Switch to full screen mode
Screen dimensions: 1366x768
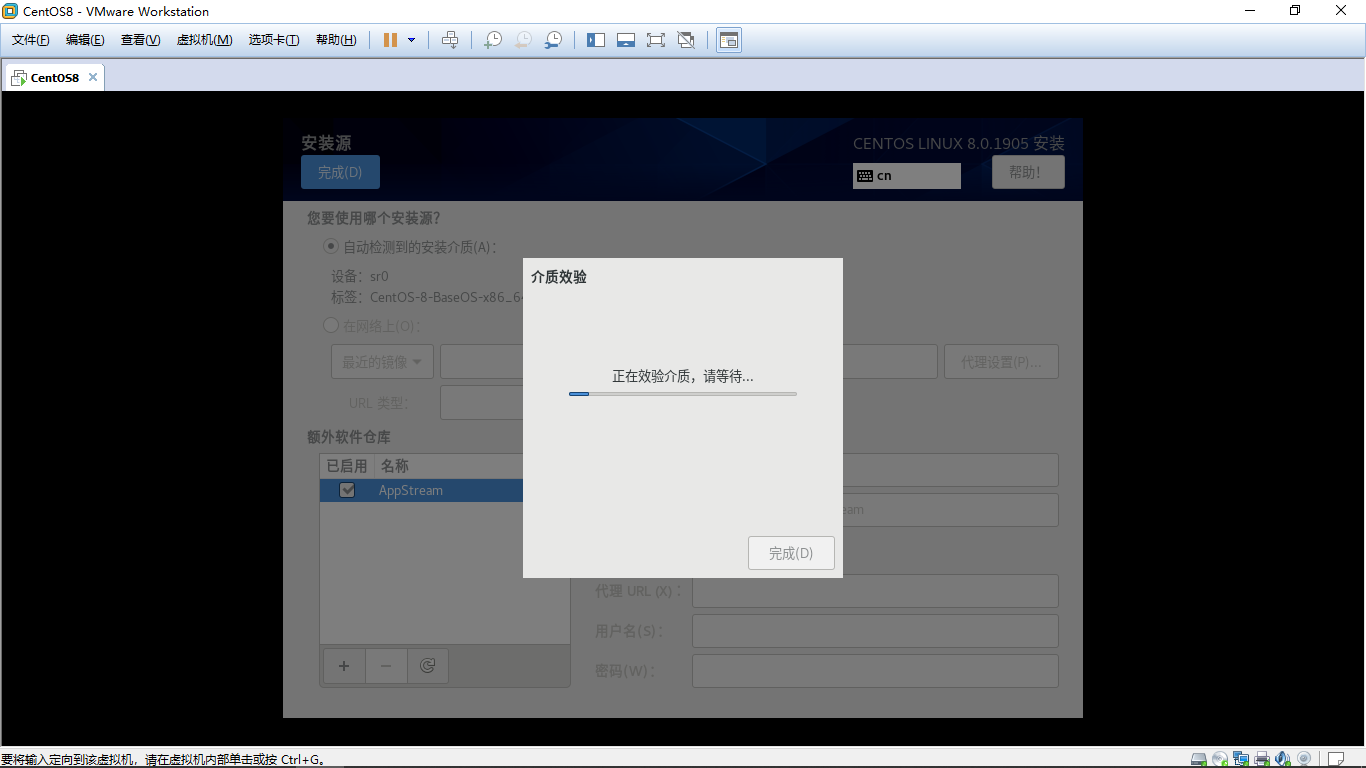(656, 40)
